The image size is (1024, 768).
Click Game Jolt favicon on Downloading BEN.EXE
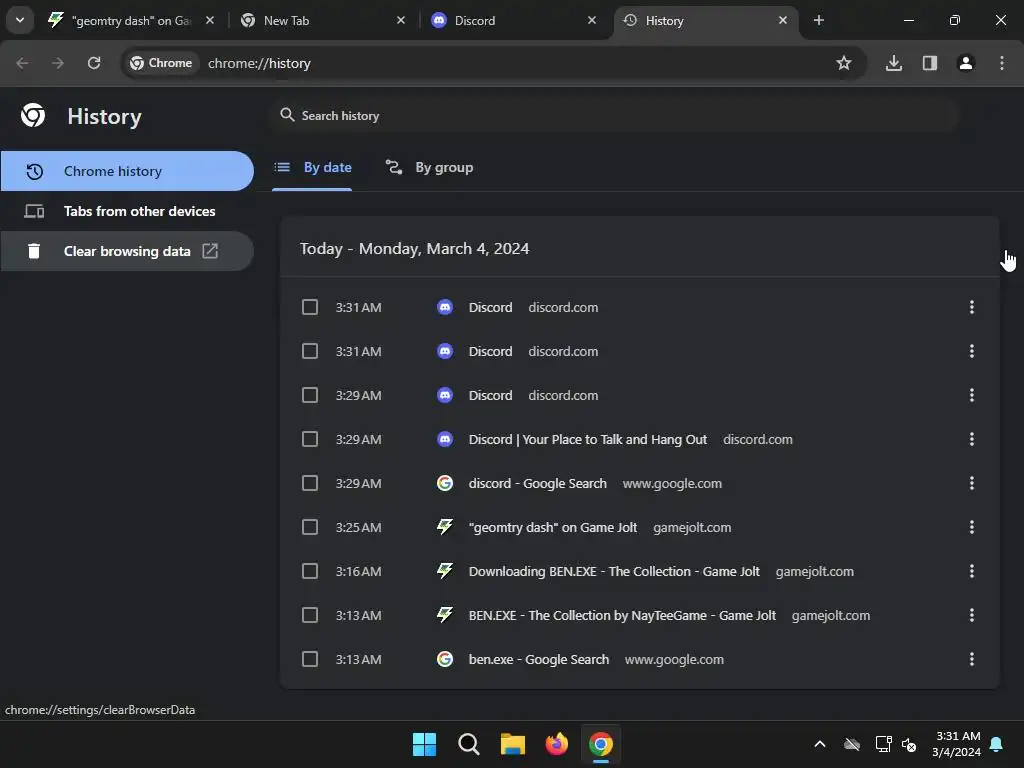coord(445,571)
